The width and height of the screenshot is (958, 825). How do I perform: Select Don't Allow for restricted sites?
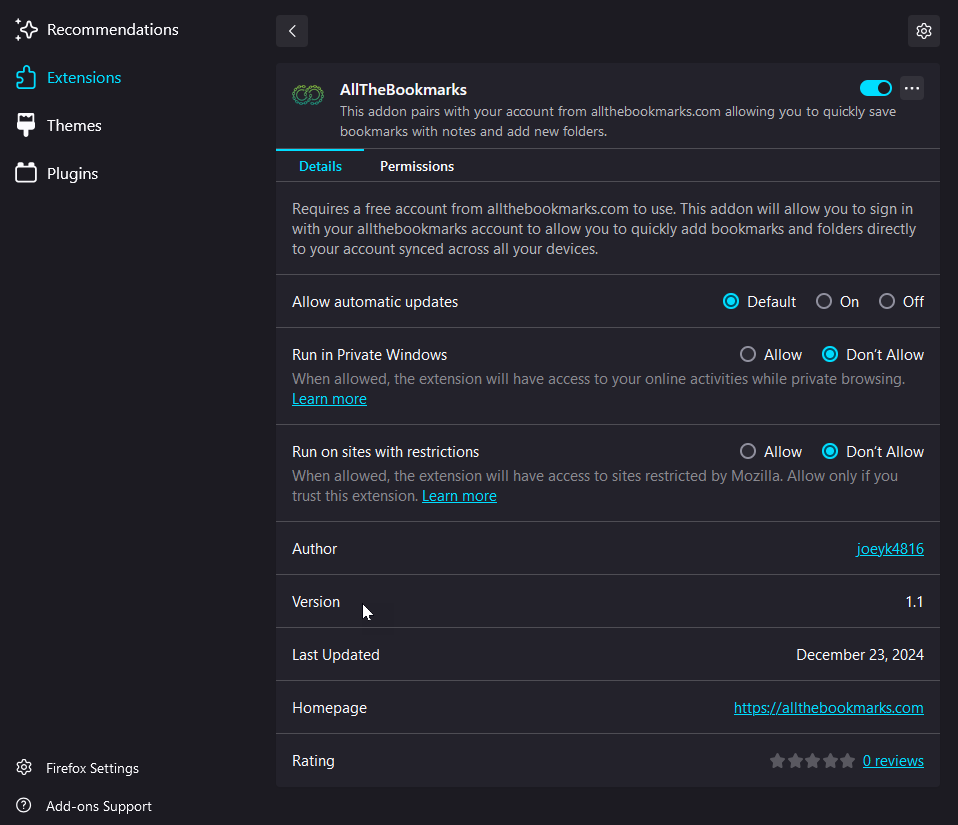tap(830, 452)
